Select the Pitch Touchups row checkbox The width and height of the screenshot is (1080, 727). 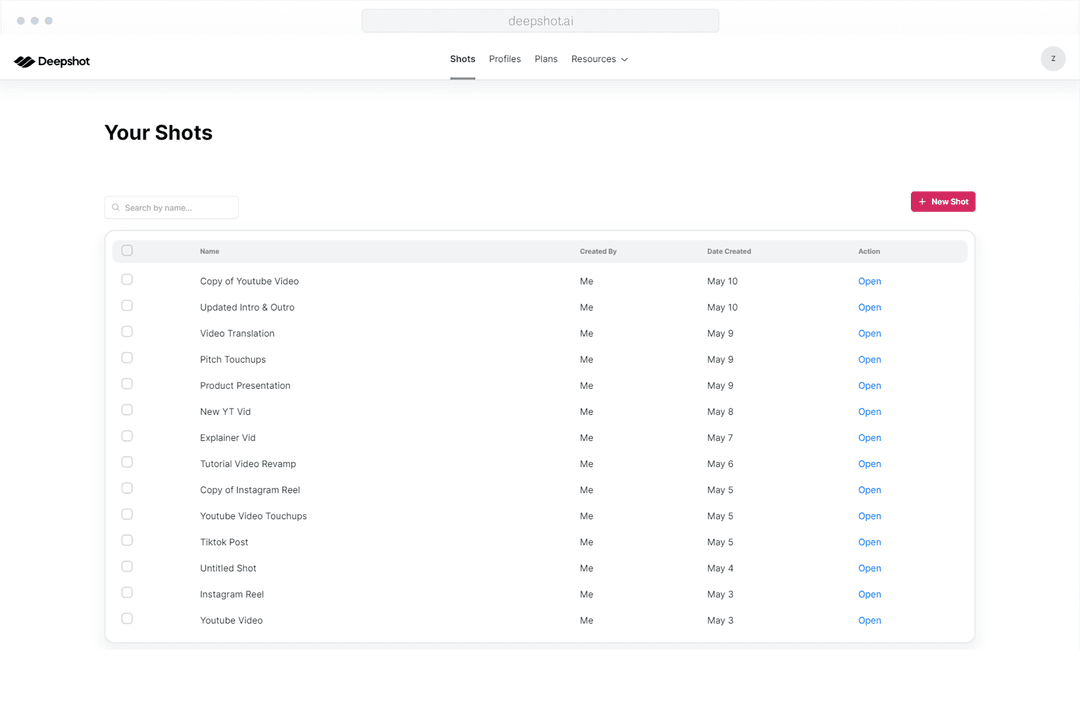(x=127, y=358)
